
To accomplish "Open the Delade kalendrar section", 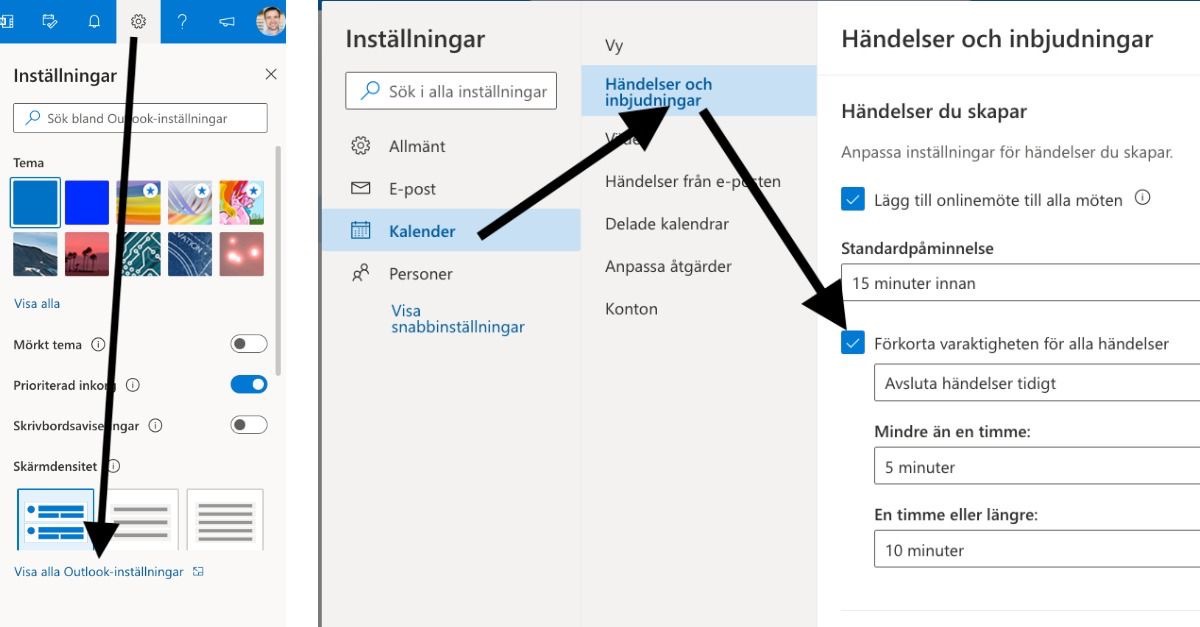I will (666, 224).
